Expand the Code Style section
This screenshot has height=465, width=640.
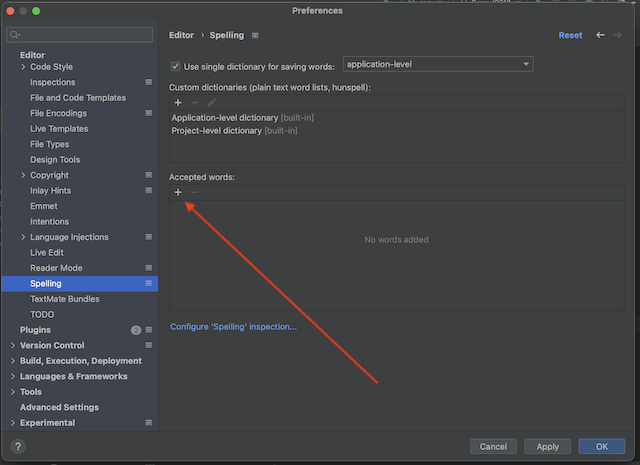(23, 67)
